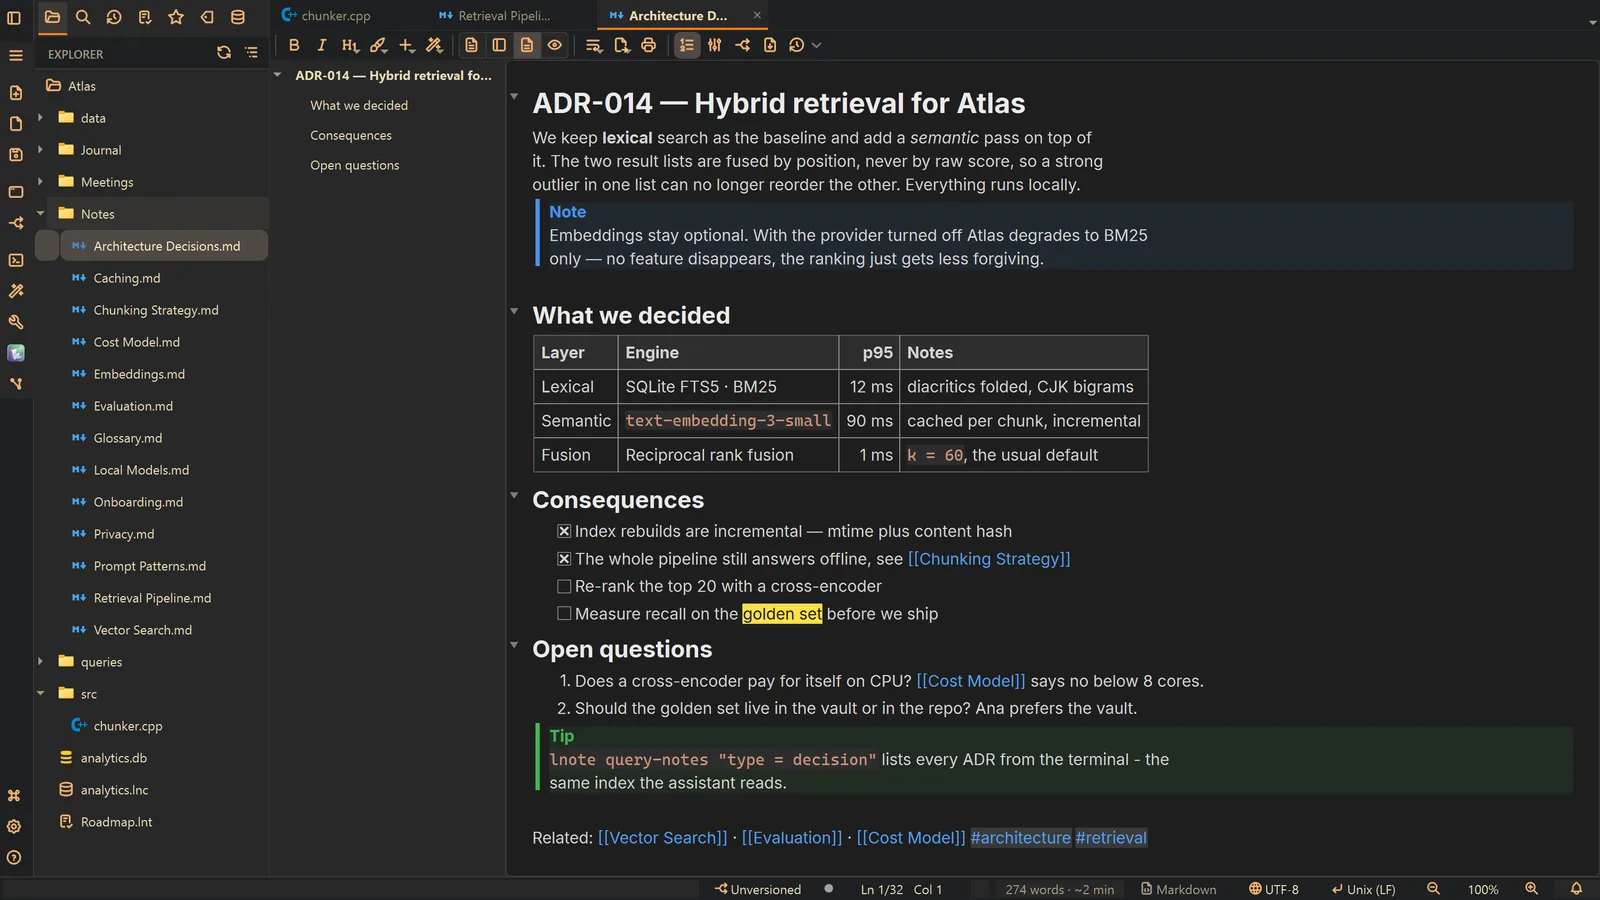Open the history toolbar dropdown arrow
The width and height of the screenshot is (1600, 900).
coord(817,45)
